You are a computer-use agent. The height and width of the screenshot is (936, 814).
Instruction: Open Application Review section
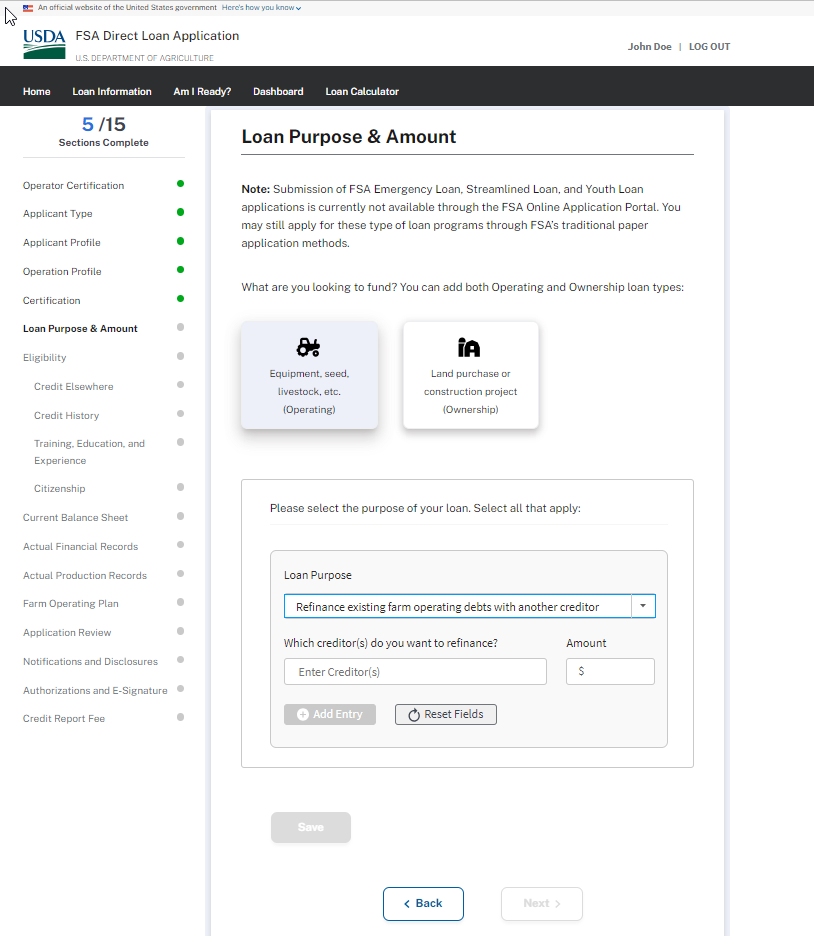[x=67, y=632]
